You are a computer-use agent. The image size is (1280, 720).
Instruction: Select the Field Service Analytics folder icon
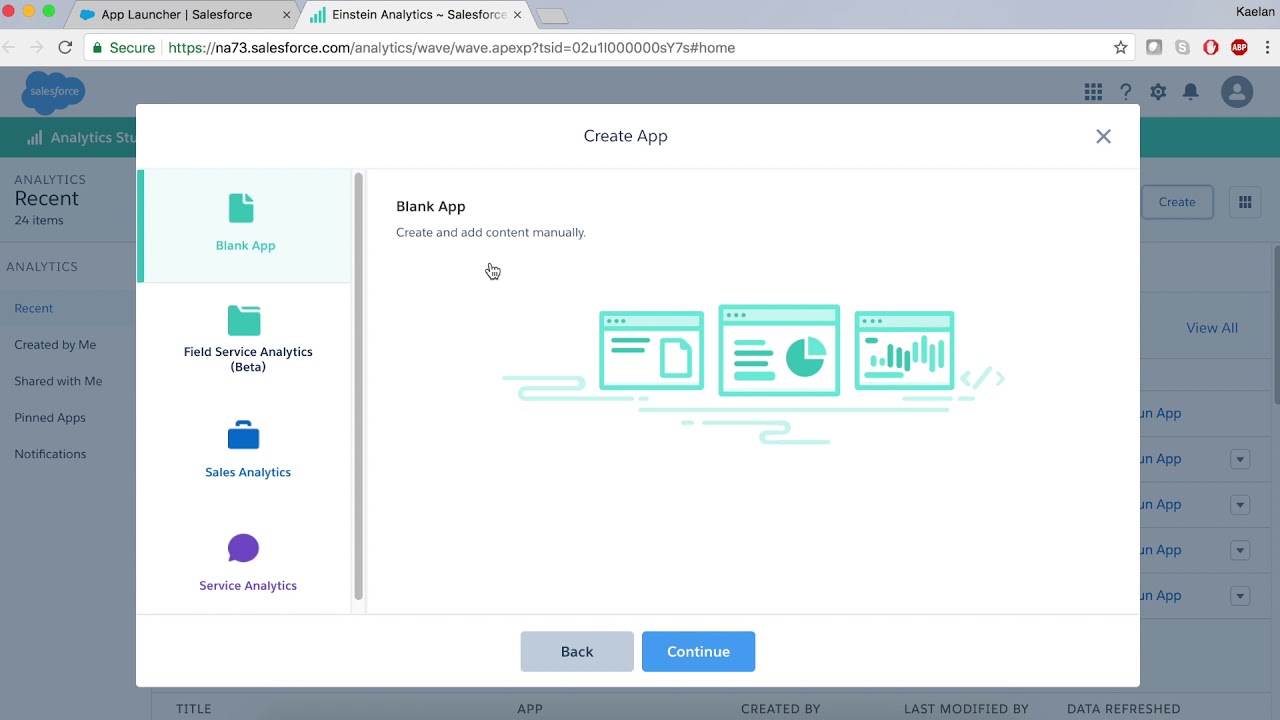coord(244,320)
